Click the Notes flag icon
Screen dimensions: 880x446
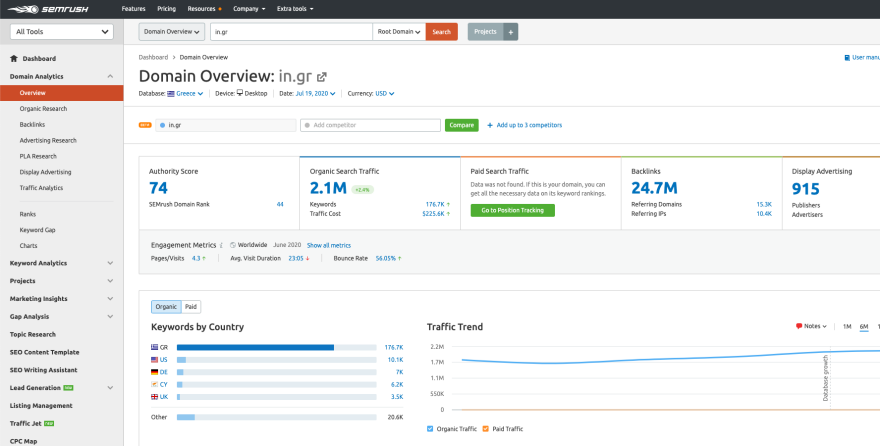(799, 326)
